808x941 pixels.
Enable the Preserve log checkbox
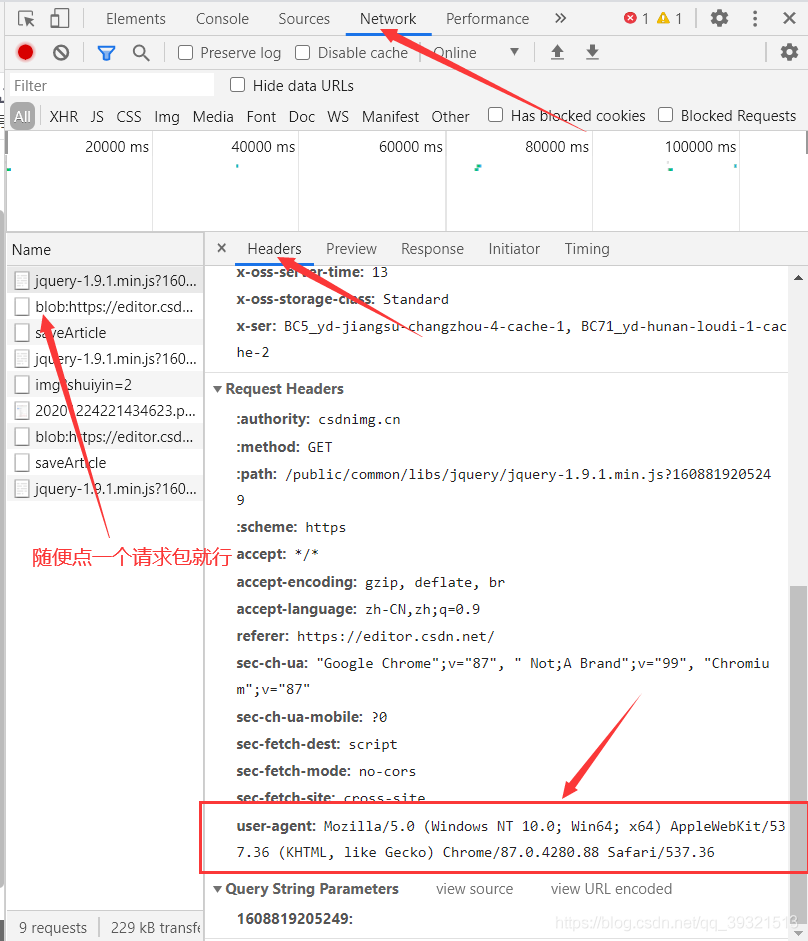(x=185, y=53)
